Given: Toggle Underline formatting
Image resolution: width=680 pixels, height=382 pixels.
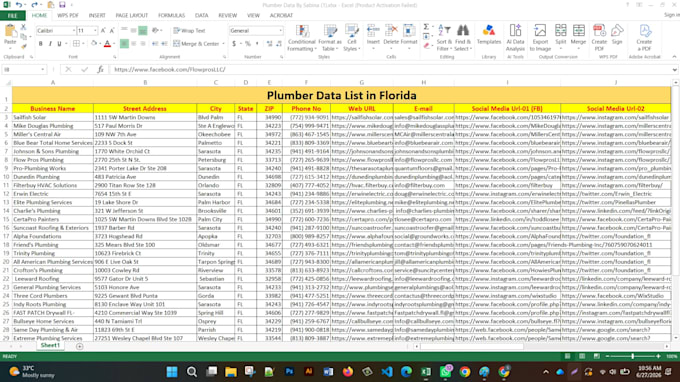Looking at the screenshot, I should 59,44.
